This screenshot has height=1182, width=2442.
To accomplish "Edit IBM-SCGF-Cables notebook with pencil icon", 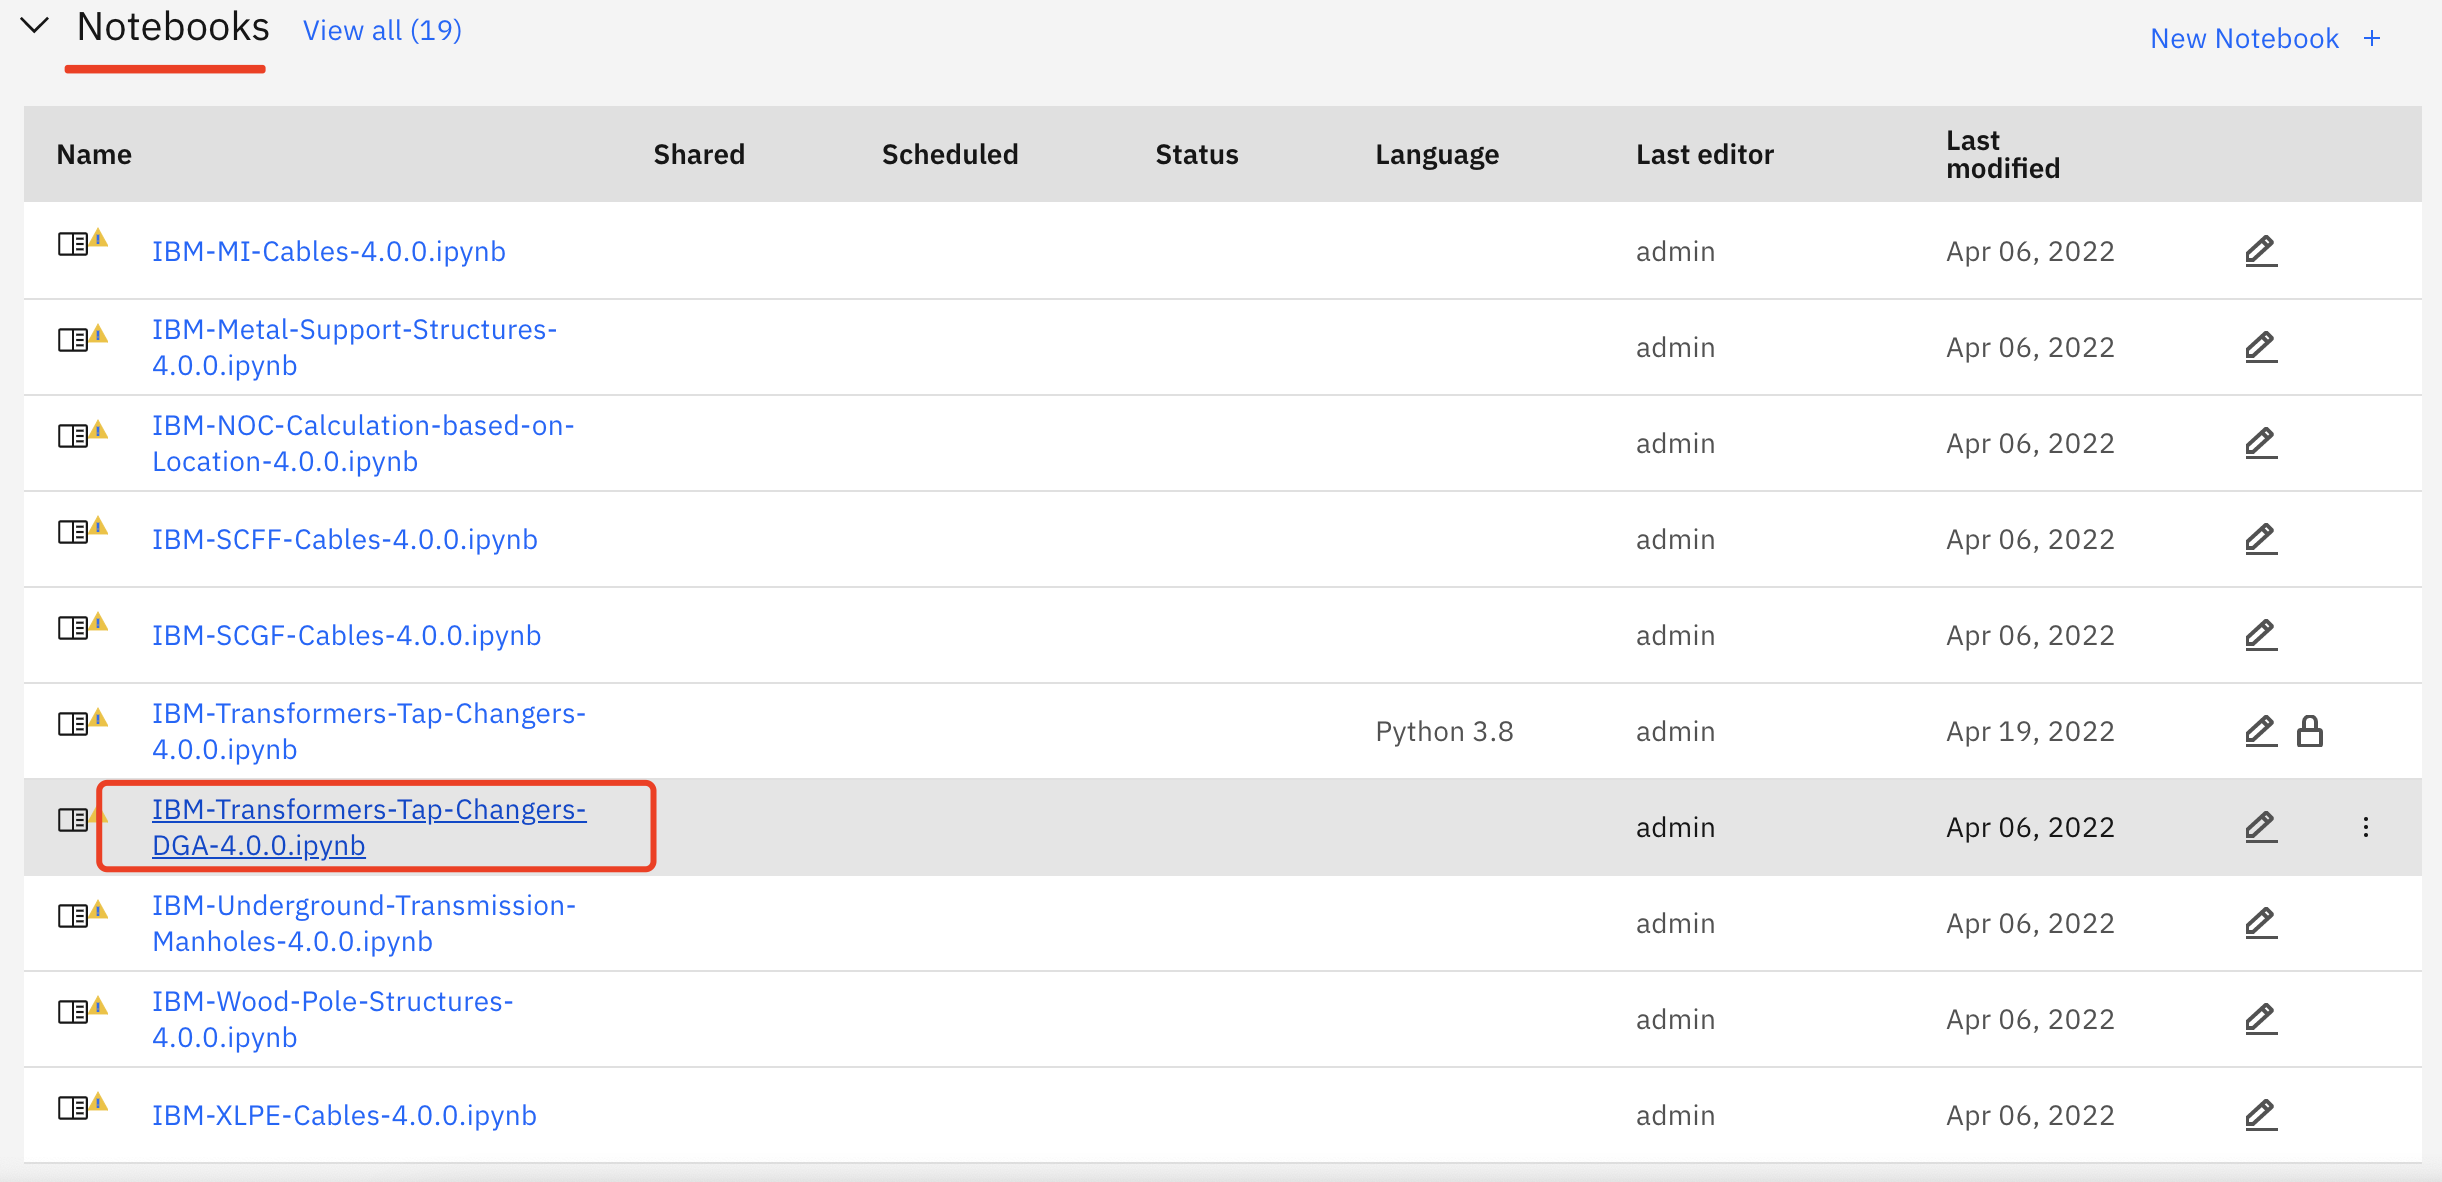I will (x=2260, y=635).
